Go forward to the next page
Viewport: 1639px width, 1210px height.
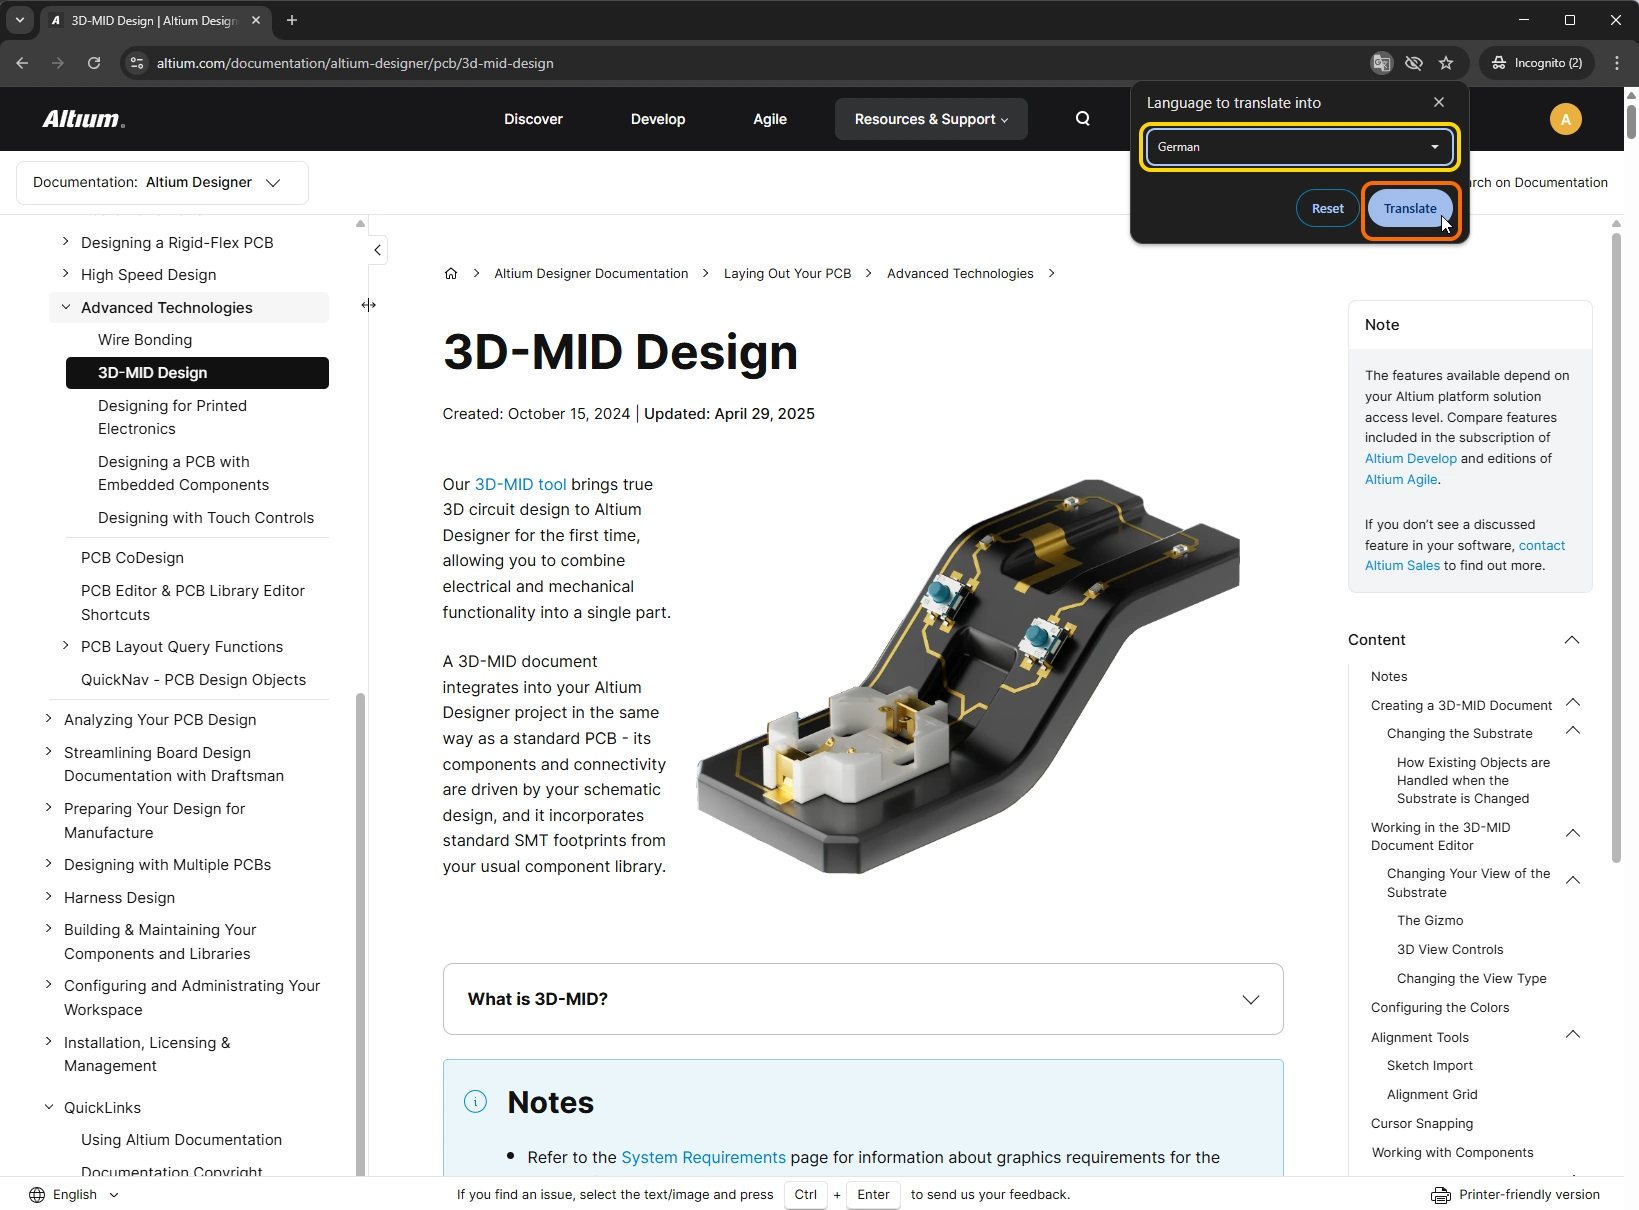pyautogui.click(x=58, y=63)
